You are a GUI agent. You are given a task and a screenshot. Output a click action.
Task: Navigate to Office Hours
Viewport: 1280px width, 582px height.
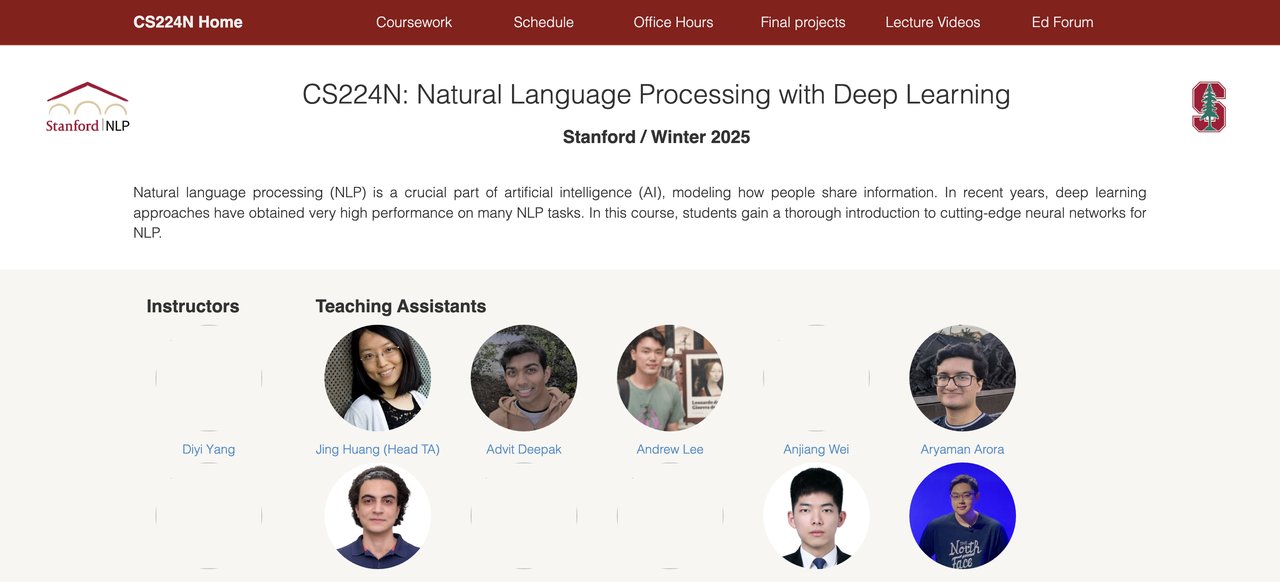tap(673, 22)
